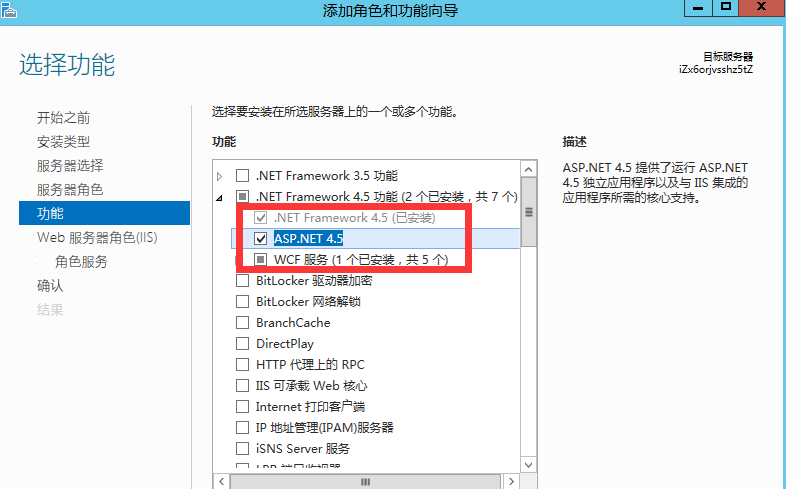
Task: Click the horizontal scrollbar thumb
Action: point(365,481)
